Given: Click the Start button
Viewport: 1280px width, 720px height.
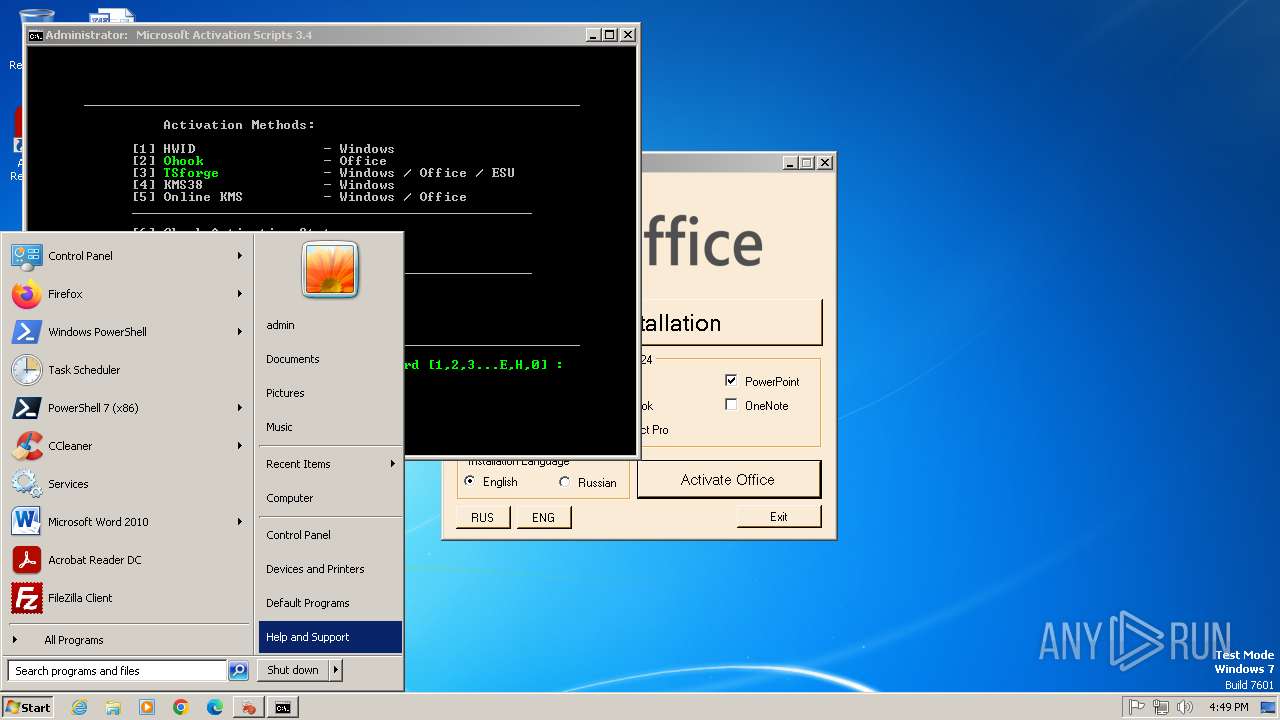Looking at the screenshot, I should click(28, 707).
